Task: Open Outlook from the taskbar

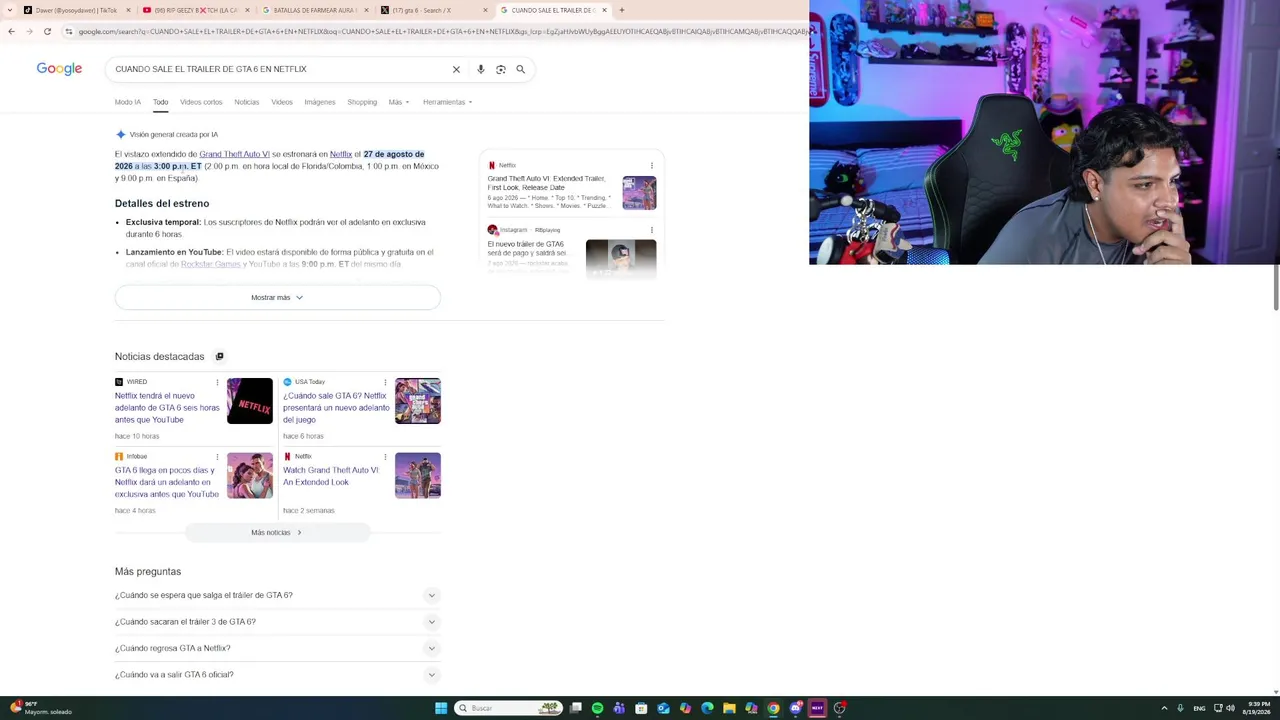Action: [663, 708]
